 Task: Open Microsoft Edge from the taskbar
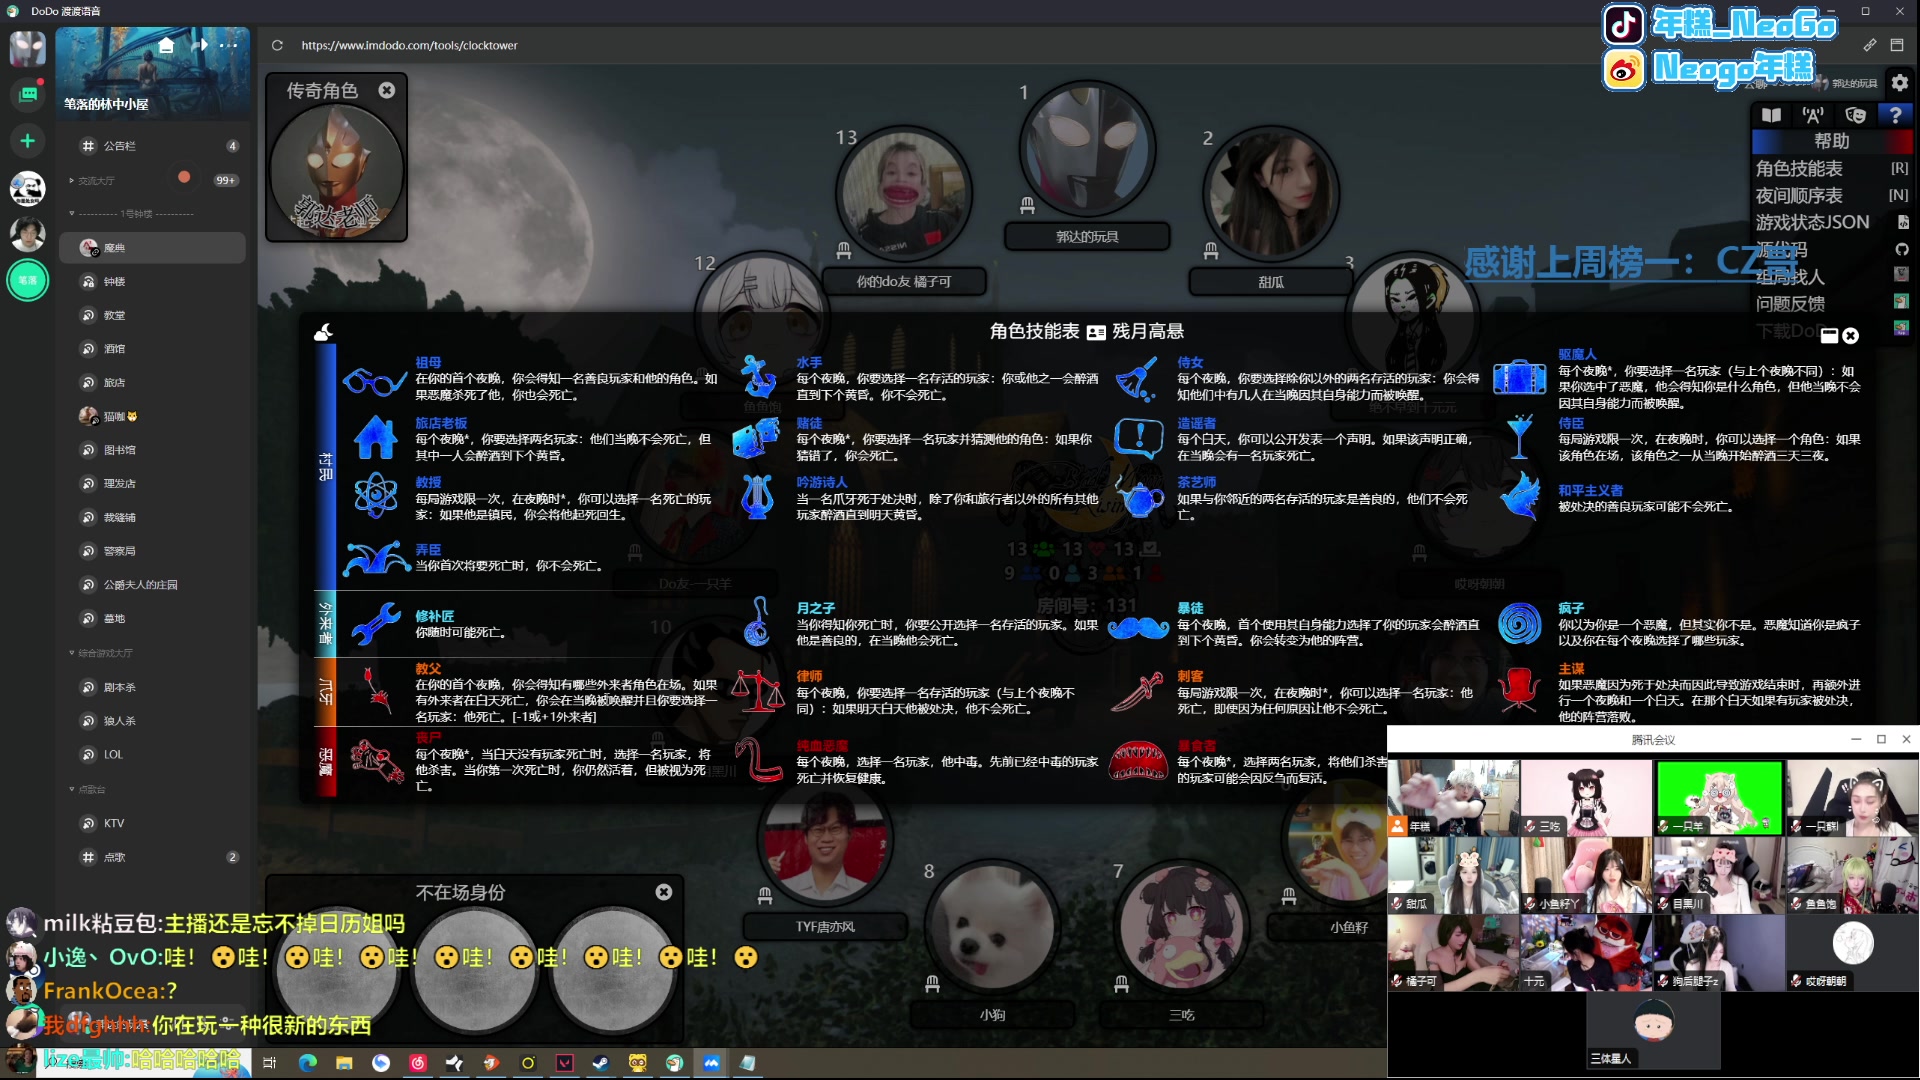pos(307,1063)
